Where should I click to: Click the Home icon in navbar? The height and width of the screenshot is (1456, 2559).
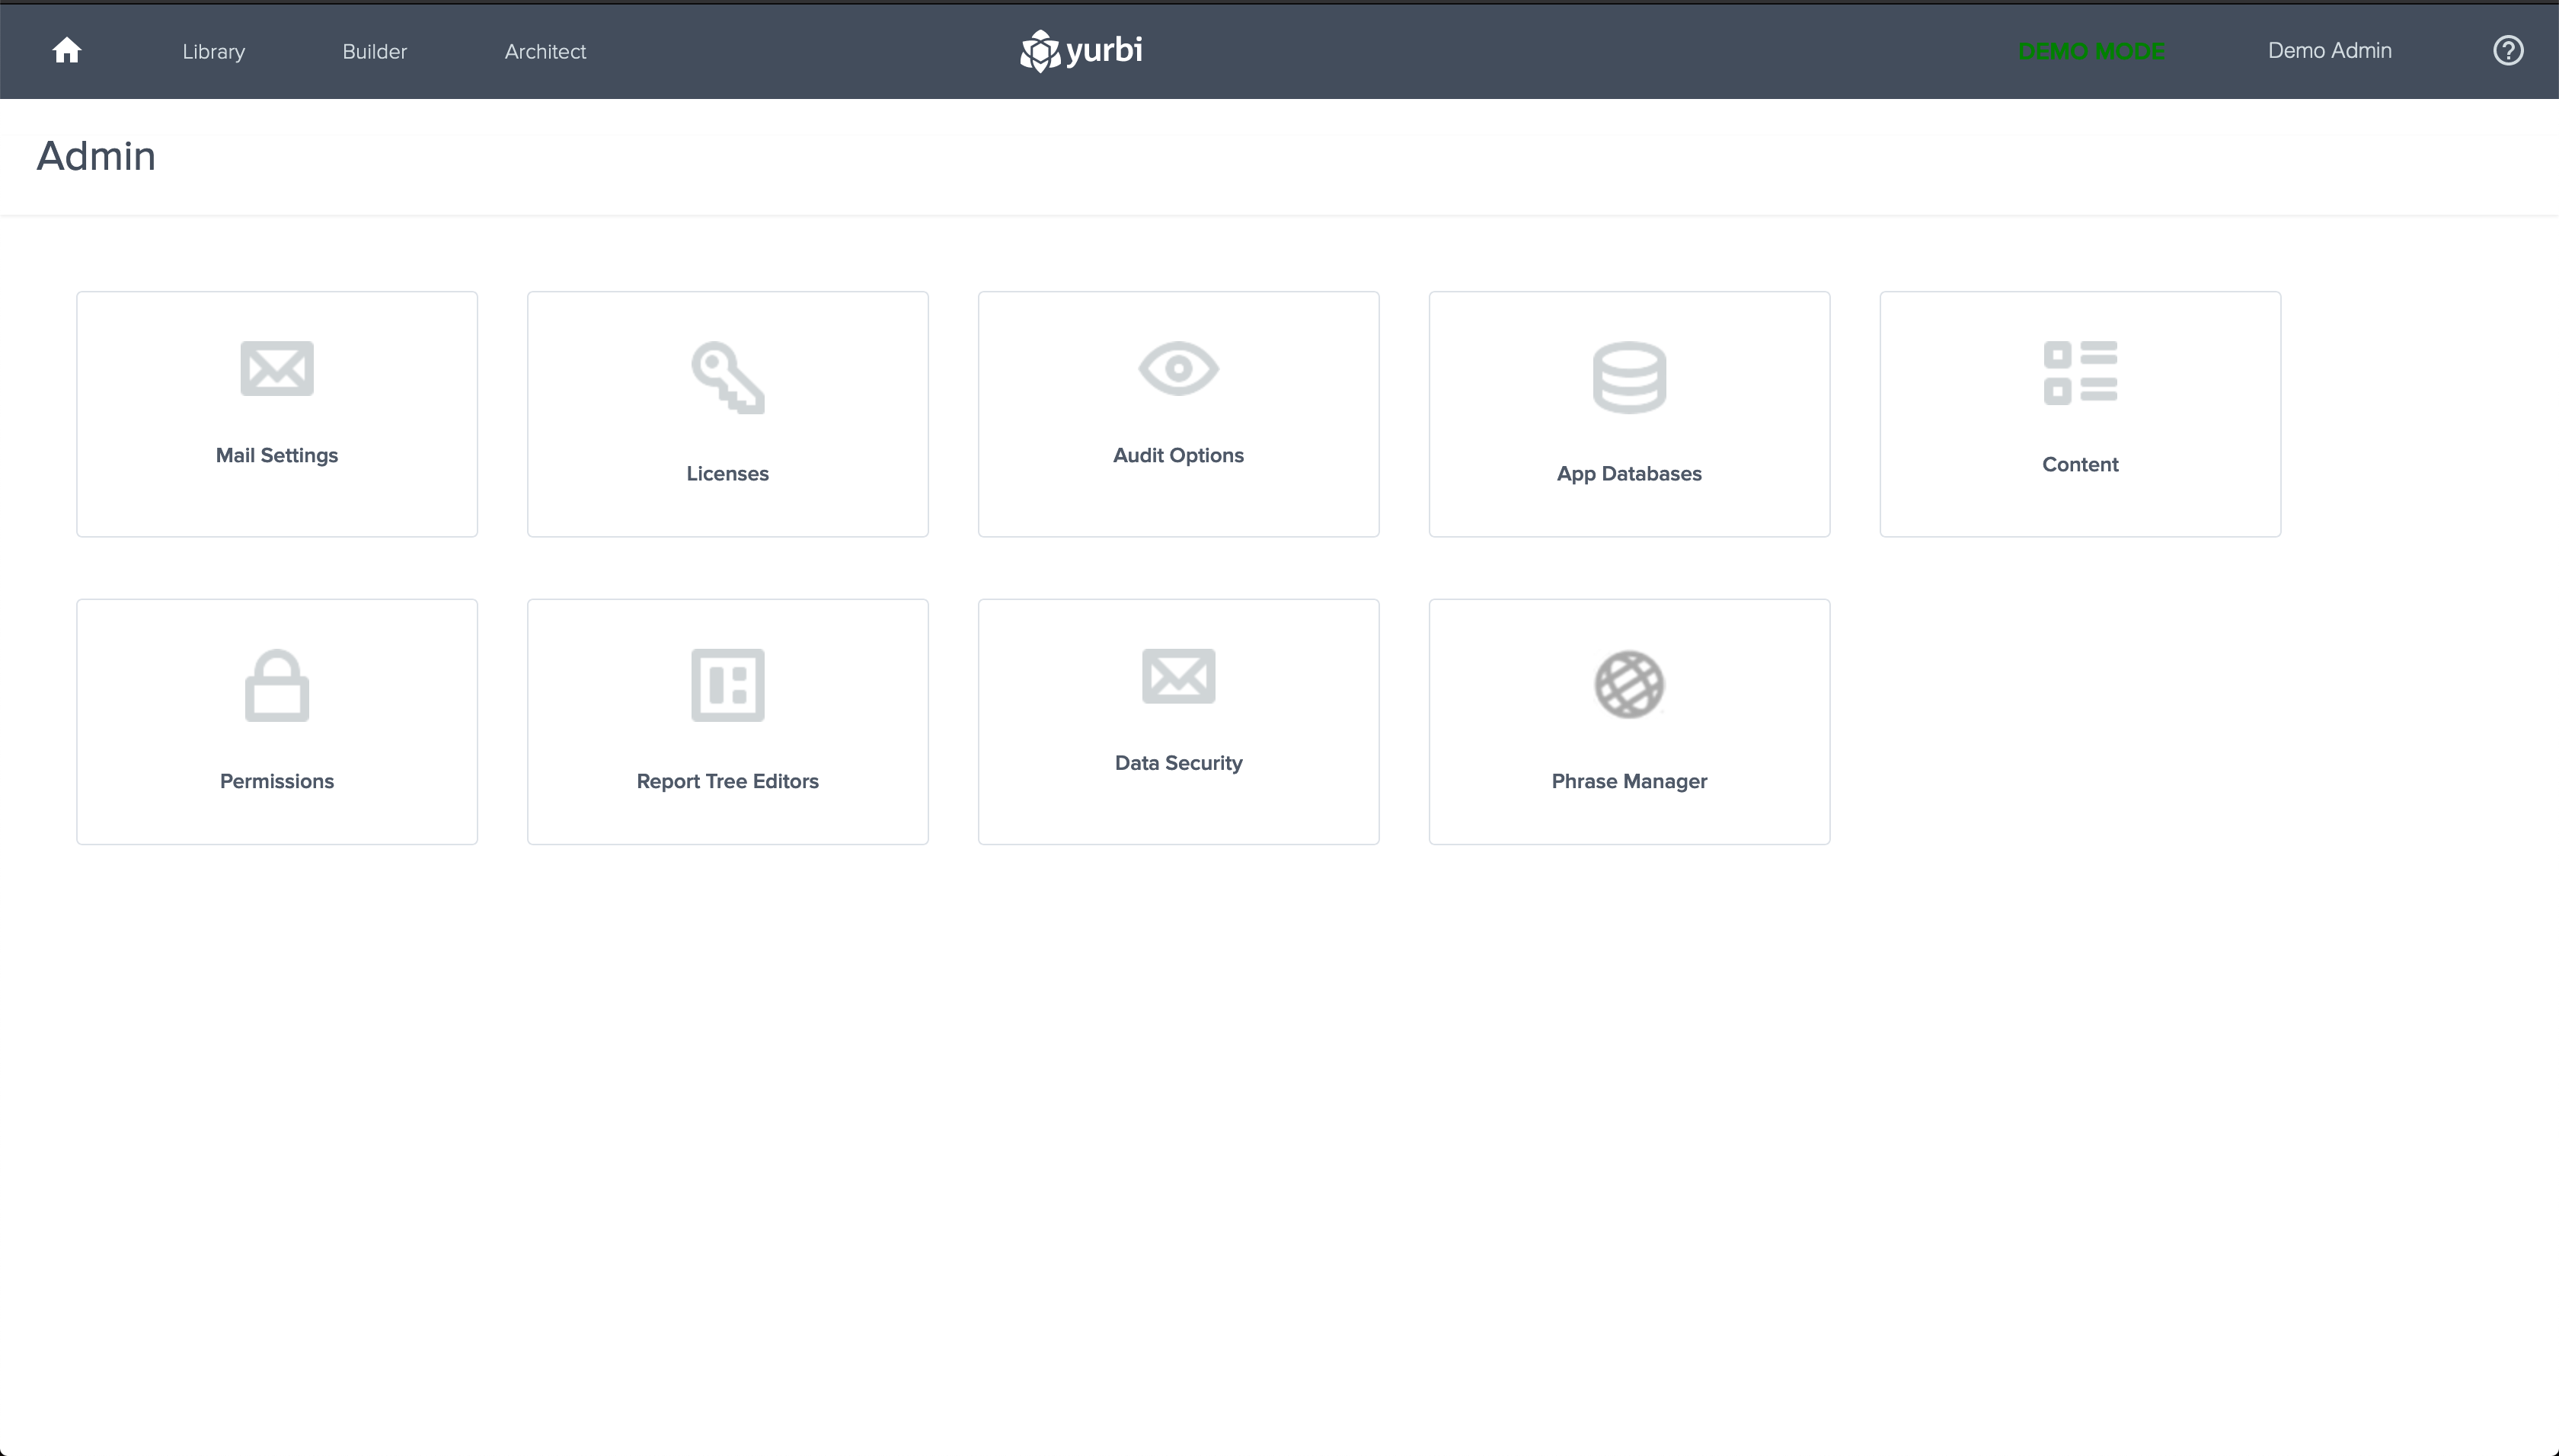coord(67,50)
